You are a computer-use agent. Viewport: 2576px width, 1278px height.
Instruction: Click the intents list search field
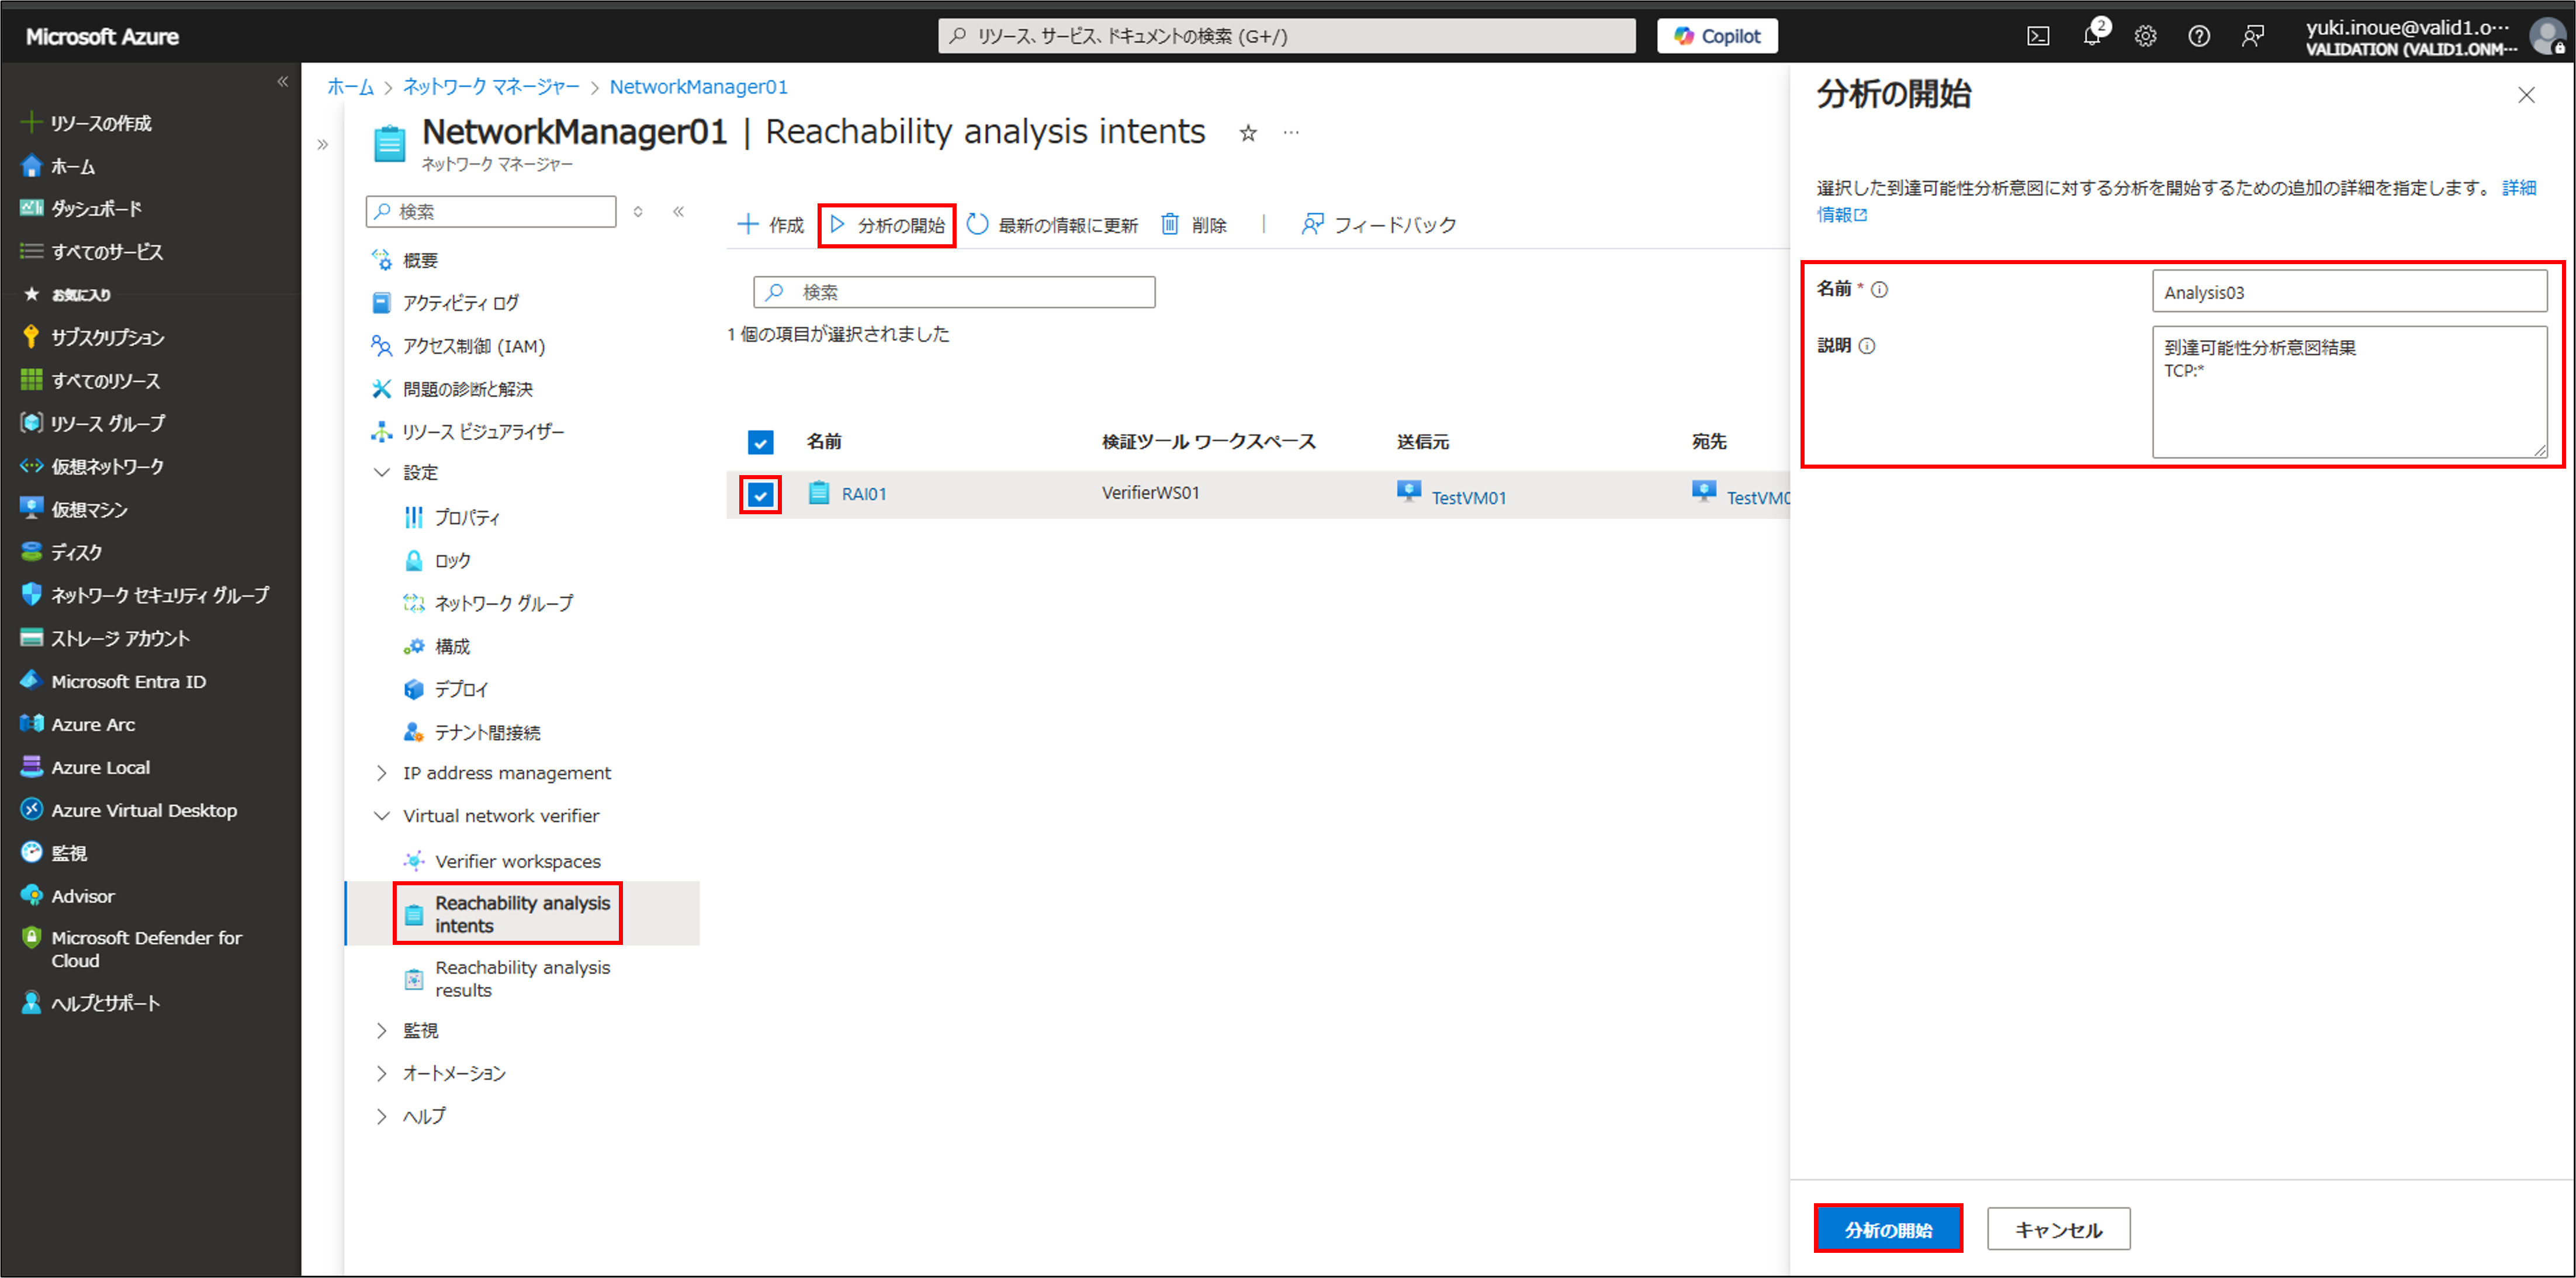pyautogui.click(x=954, y=292)
